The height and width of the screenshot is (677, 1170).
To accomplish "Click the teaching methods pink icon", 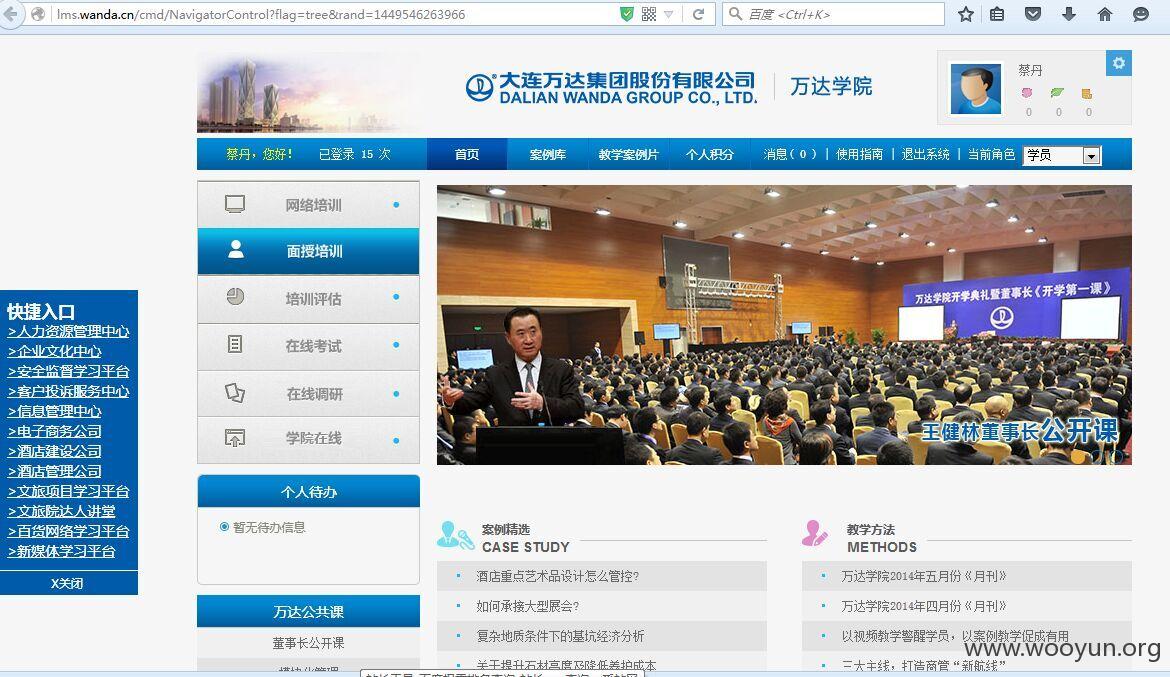I will coord(815,534).
